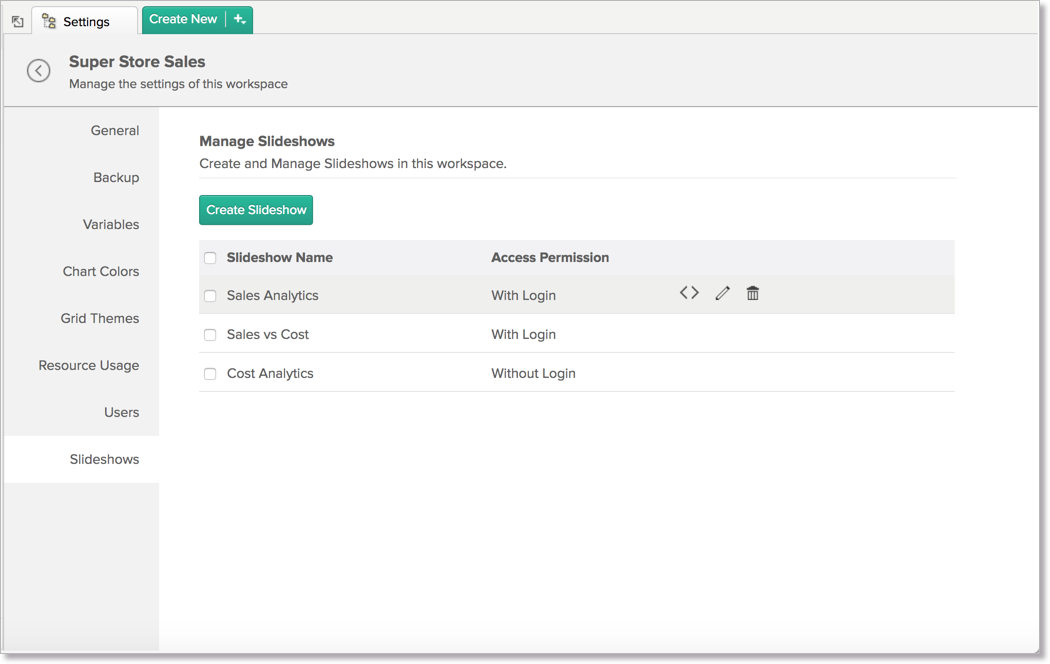Click the pop-out icon left of Settings tab

click(x=16, y=20)
